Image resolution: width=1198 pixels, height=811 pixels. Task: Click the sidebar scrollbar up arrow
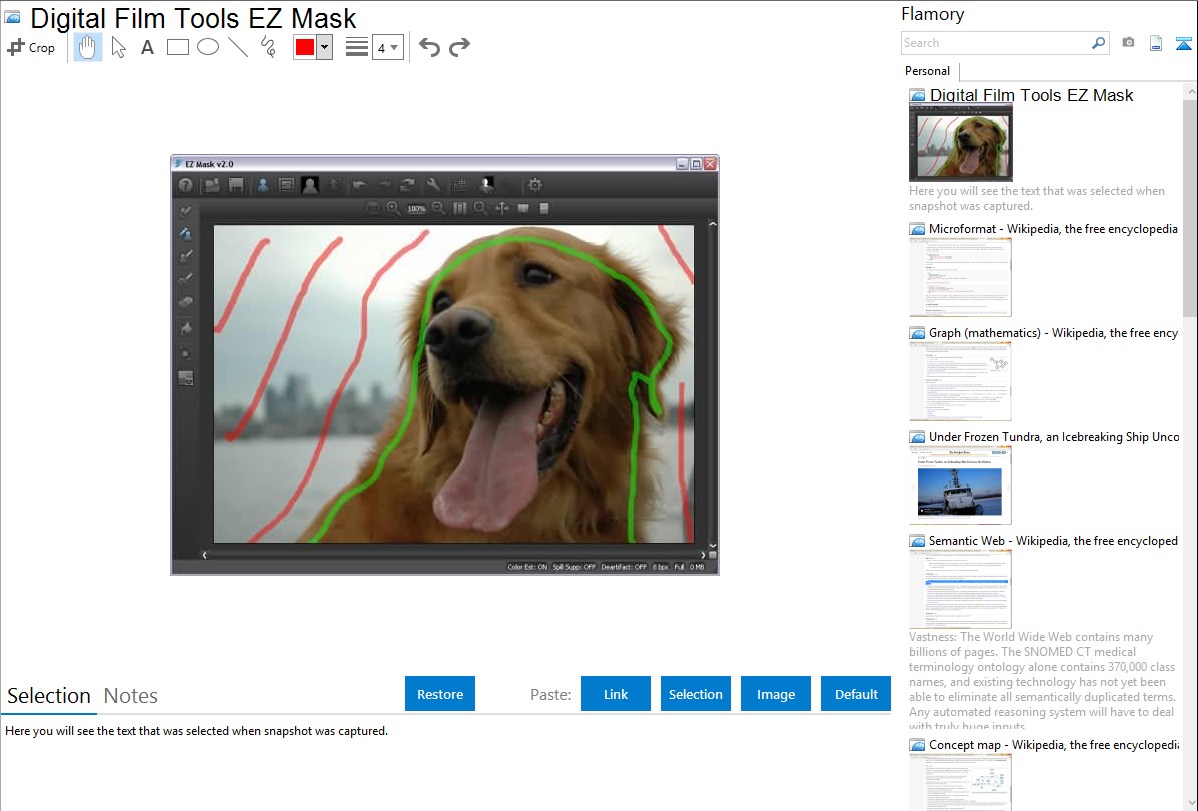click(x=1190, y=92)
